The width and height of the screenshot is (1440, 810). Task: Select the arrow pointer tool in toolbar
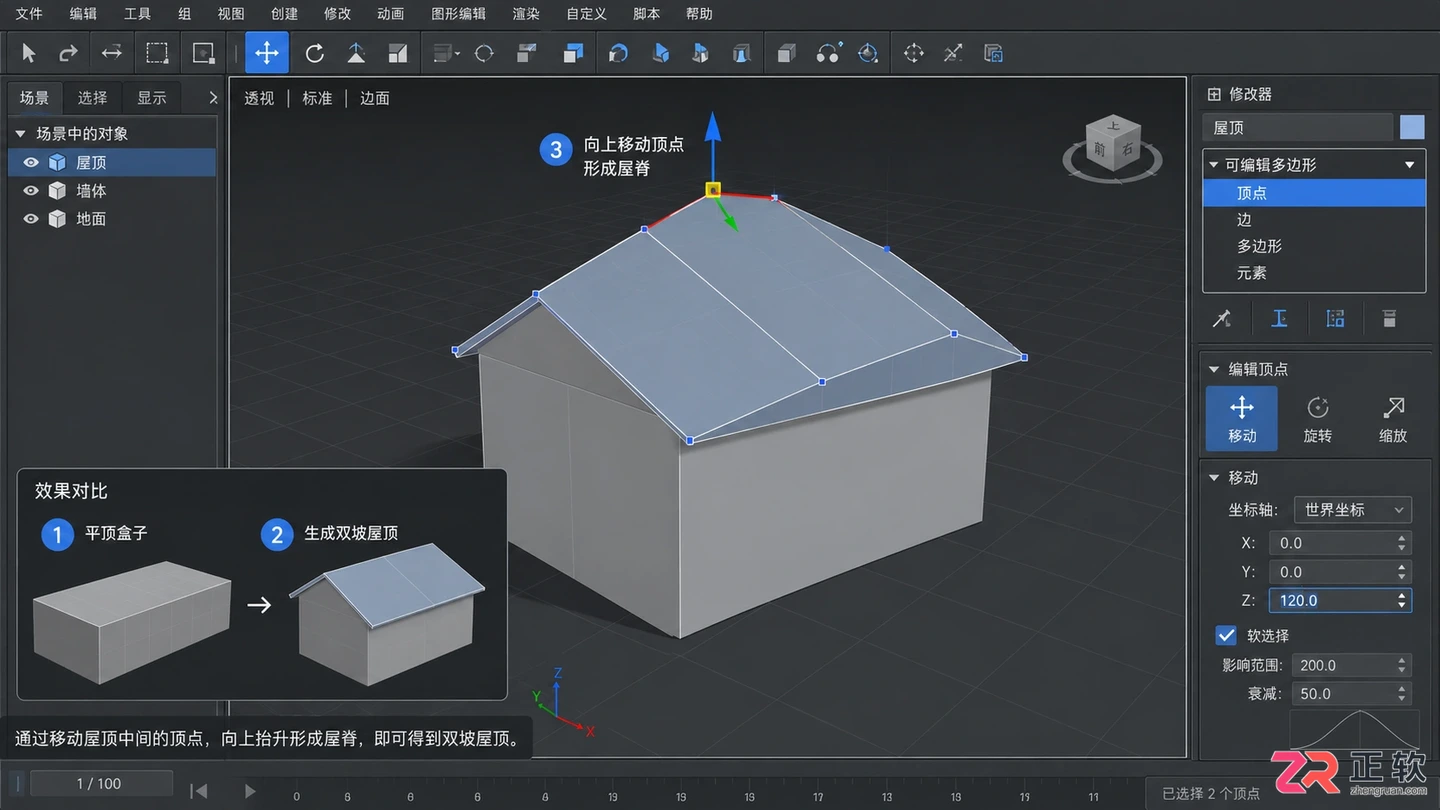click(x=28, y=53)
